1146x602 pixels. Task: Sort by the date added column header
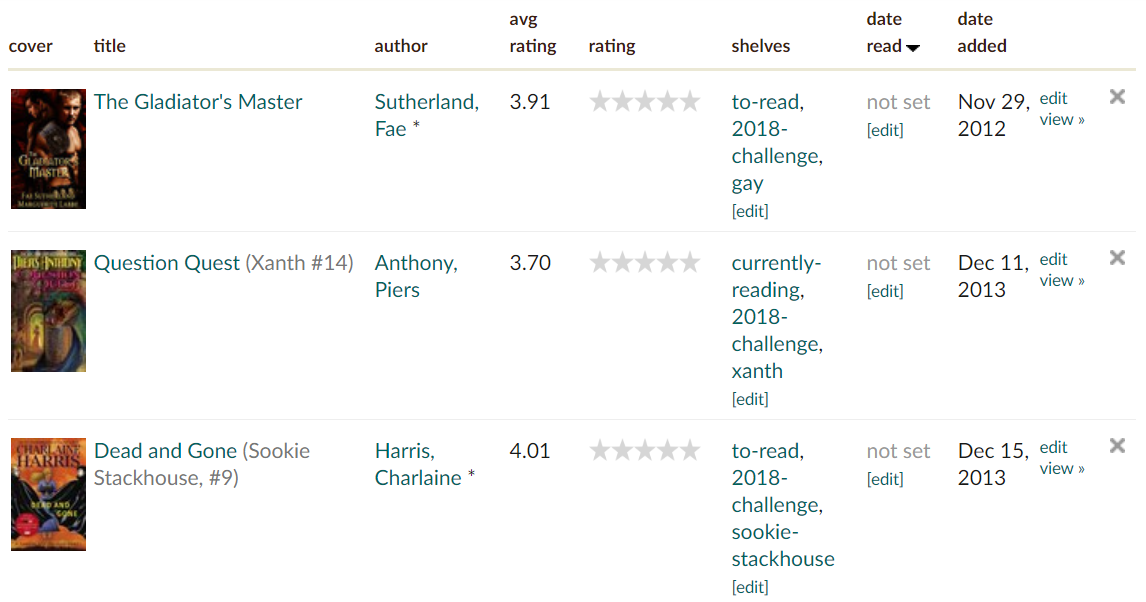(981, 46)
